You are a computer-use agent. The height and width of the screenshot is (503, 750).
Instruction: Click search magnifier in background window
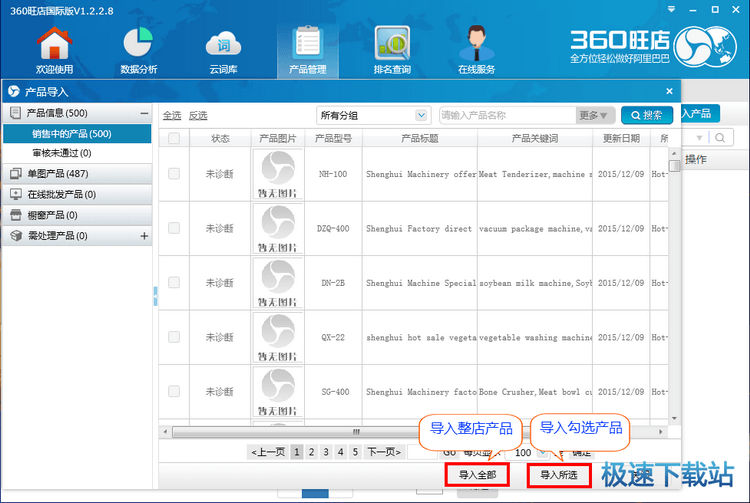pyautogui.click(x=720, y=138)
